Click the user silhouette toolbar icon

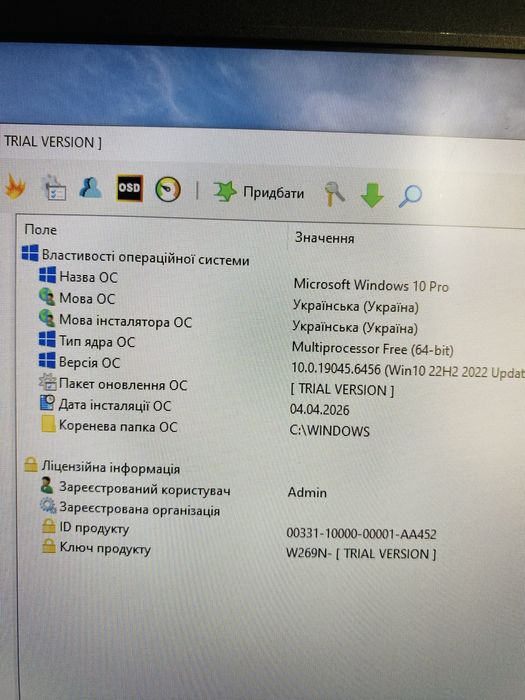point(91,188)
